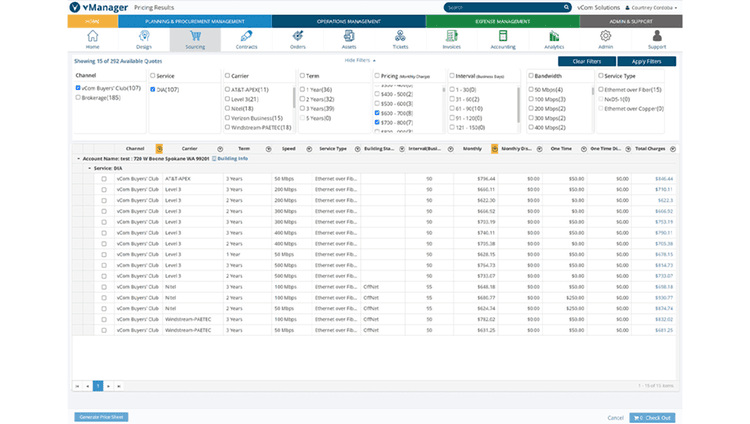
Task: Click the Pricing filter list scrollbar
Action: point(444,89)
